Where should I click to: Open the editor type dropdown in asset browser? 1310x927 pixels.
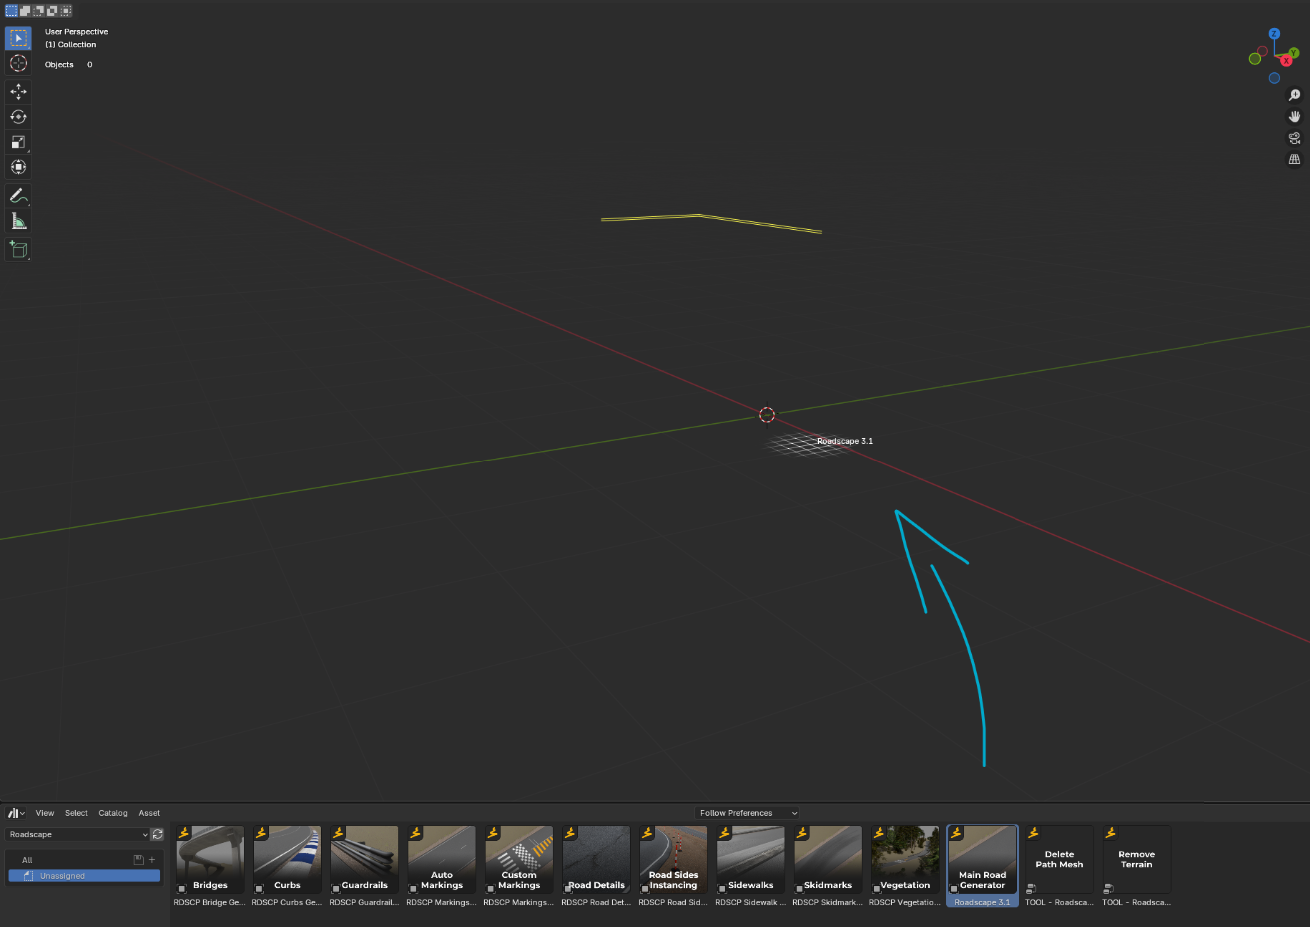click(x=16, y=813)
